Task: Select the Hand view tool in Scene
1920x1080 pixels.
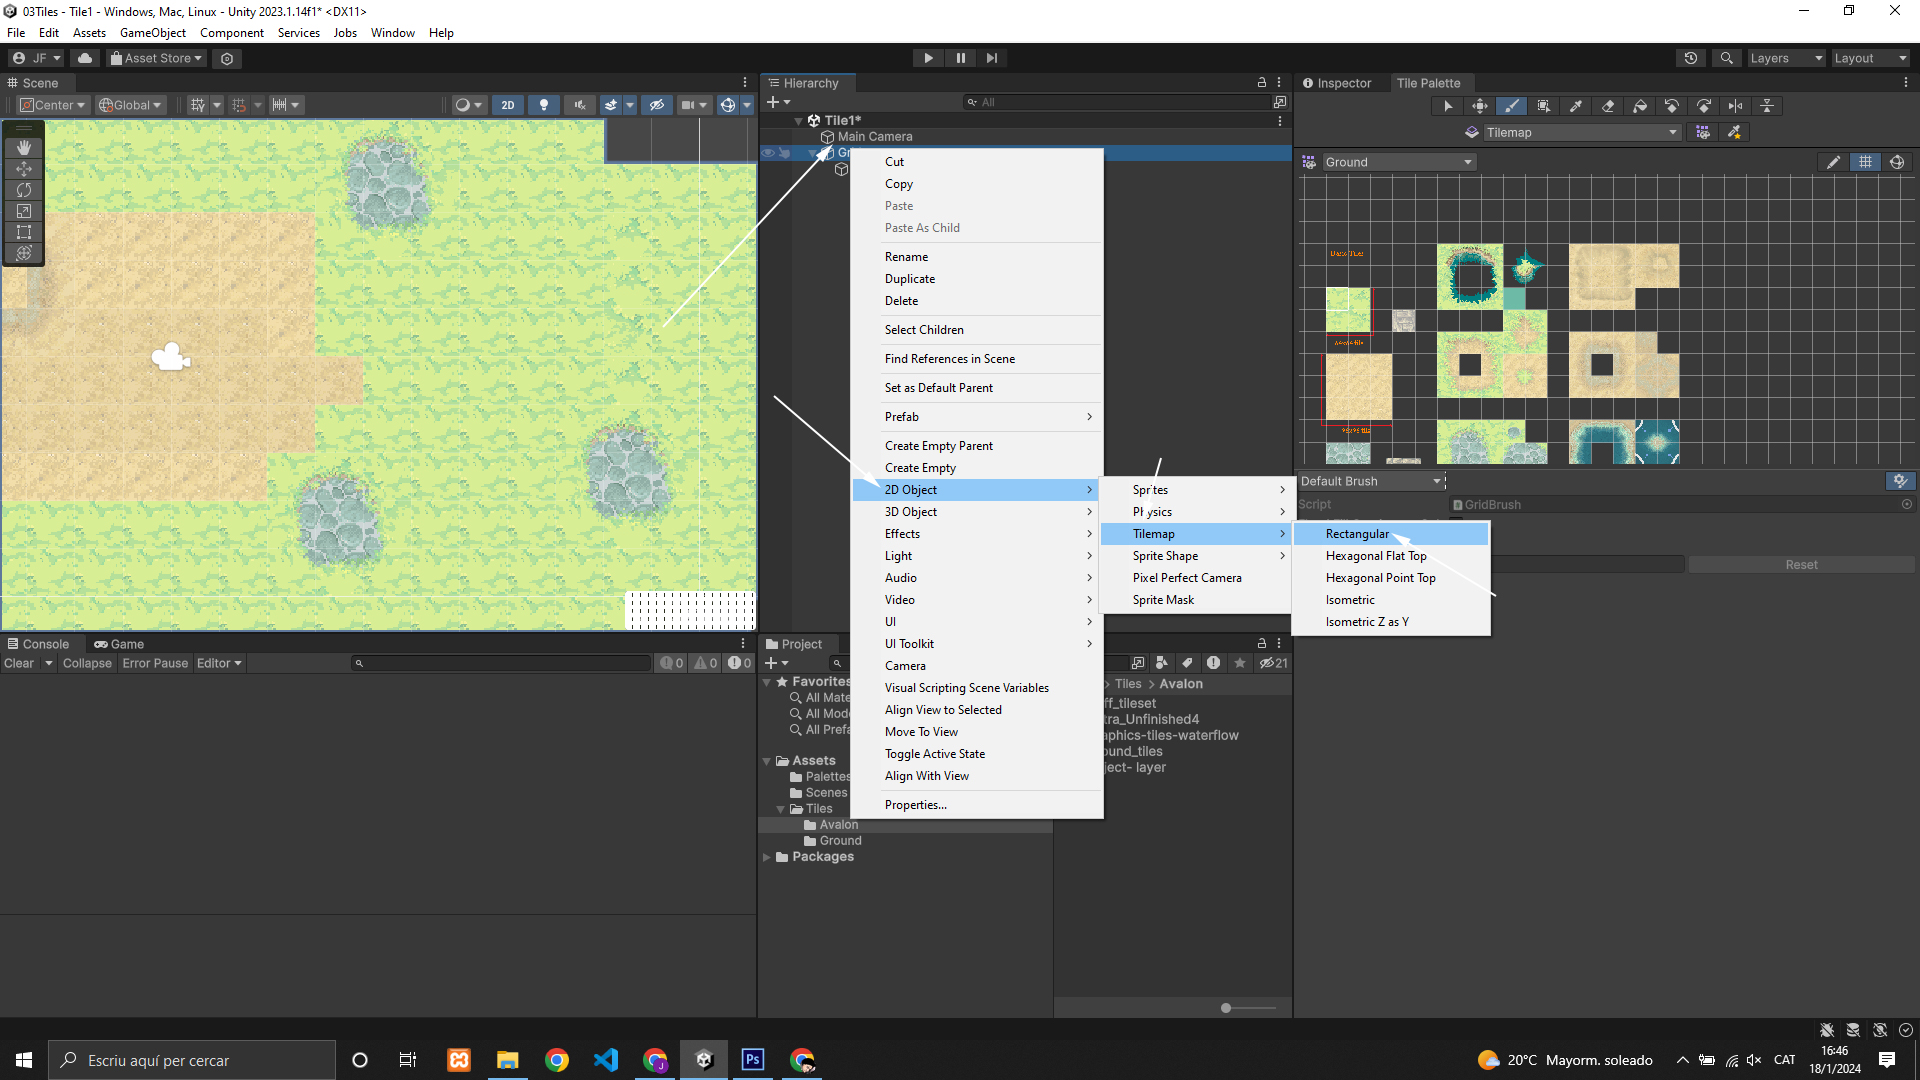Action: point(24,147)
